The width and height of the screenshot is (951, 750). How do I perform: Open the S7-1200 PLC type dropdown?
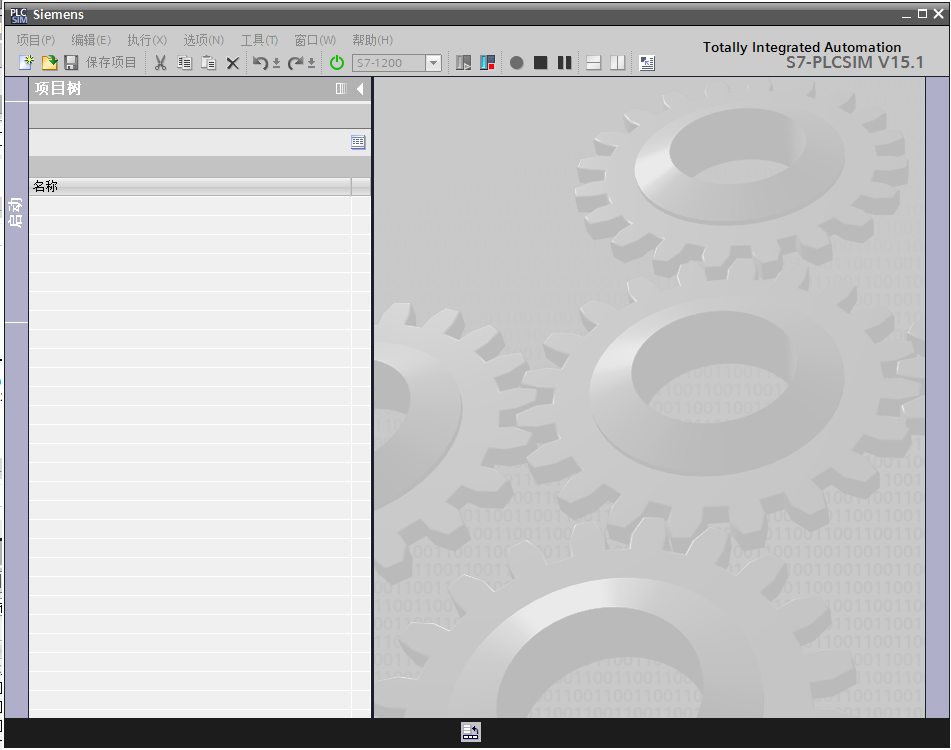point(433,63)
